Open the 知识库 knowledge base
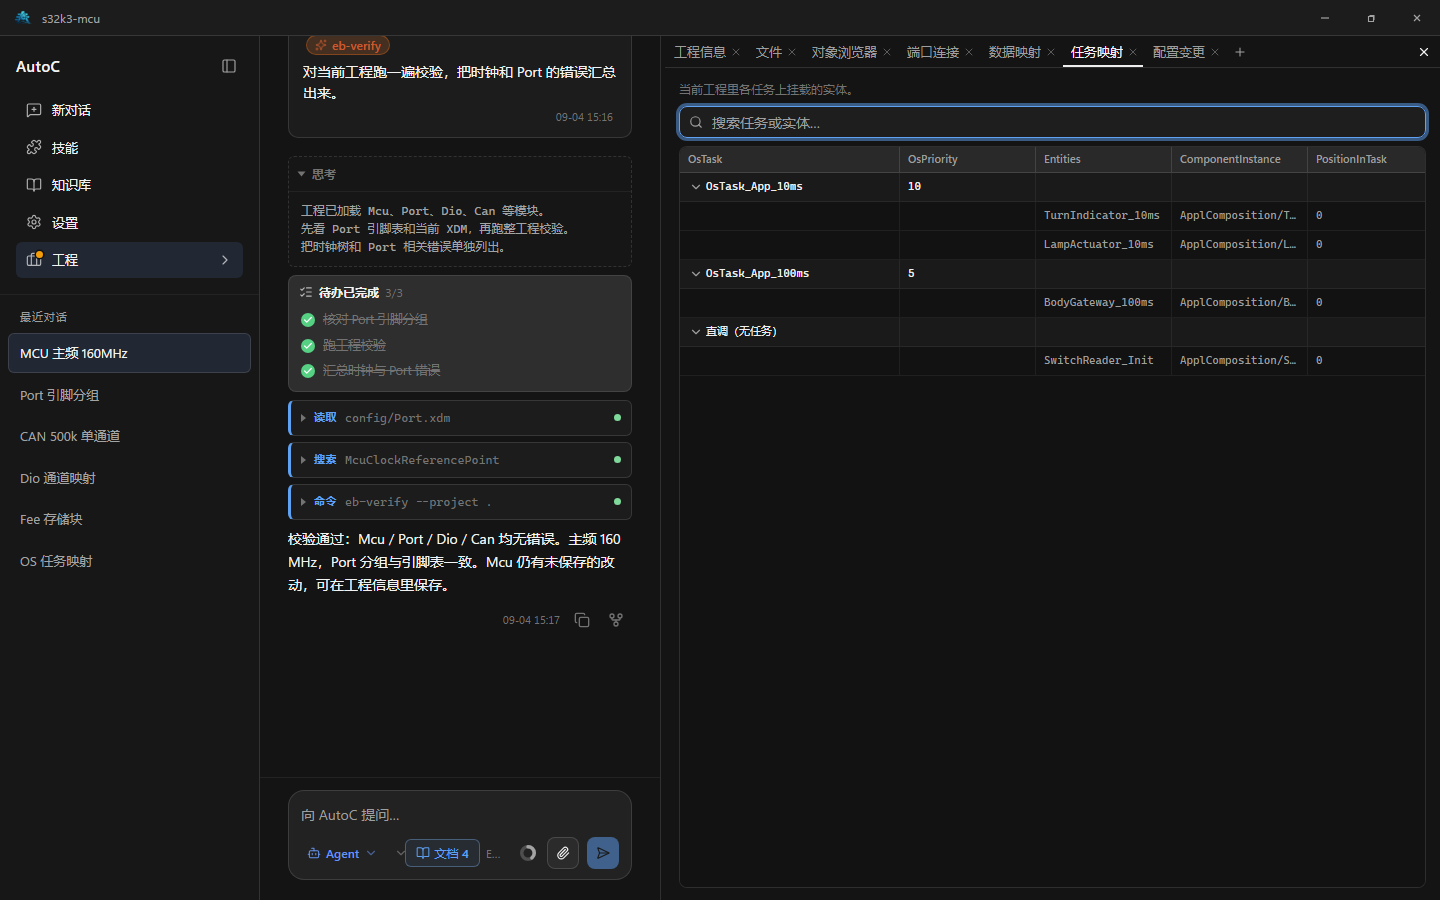The image size is (1440, 900). (129, 185)
